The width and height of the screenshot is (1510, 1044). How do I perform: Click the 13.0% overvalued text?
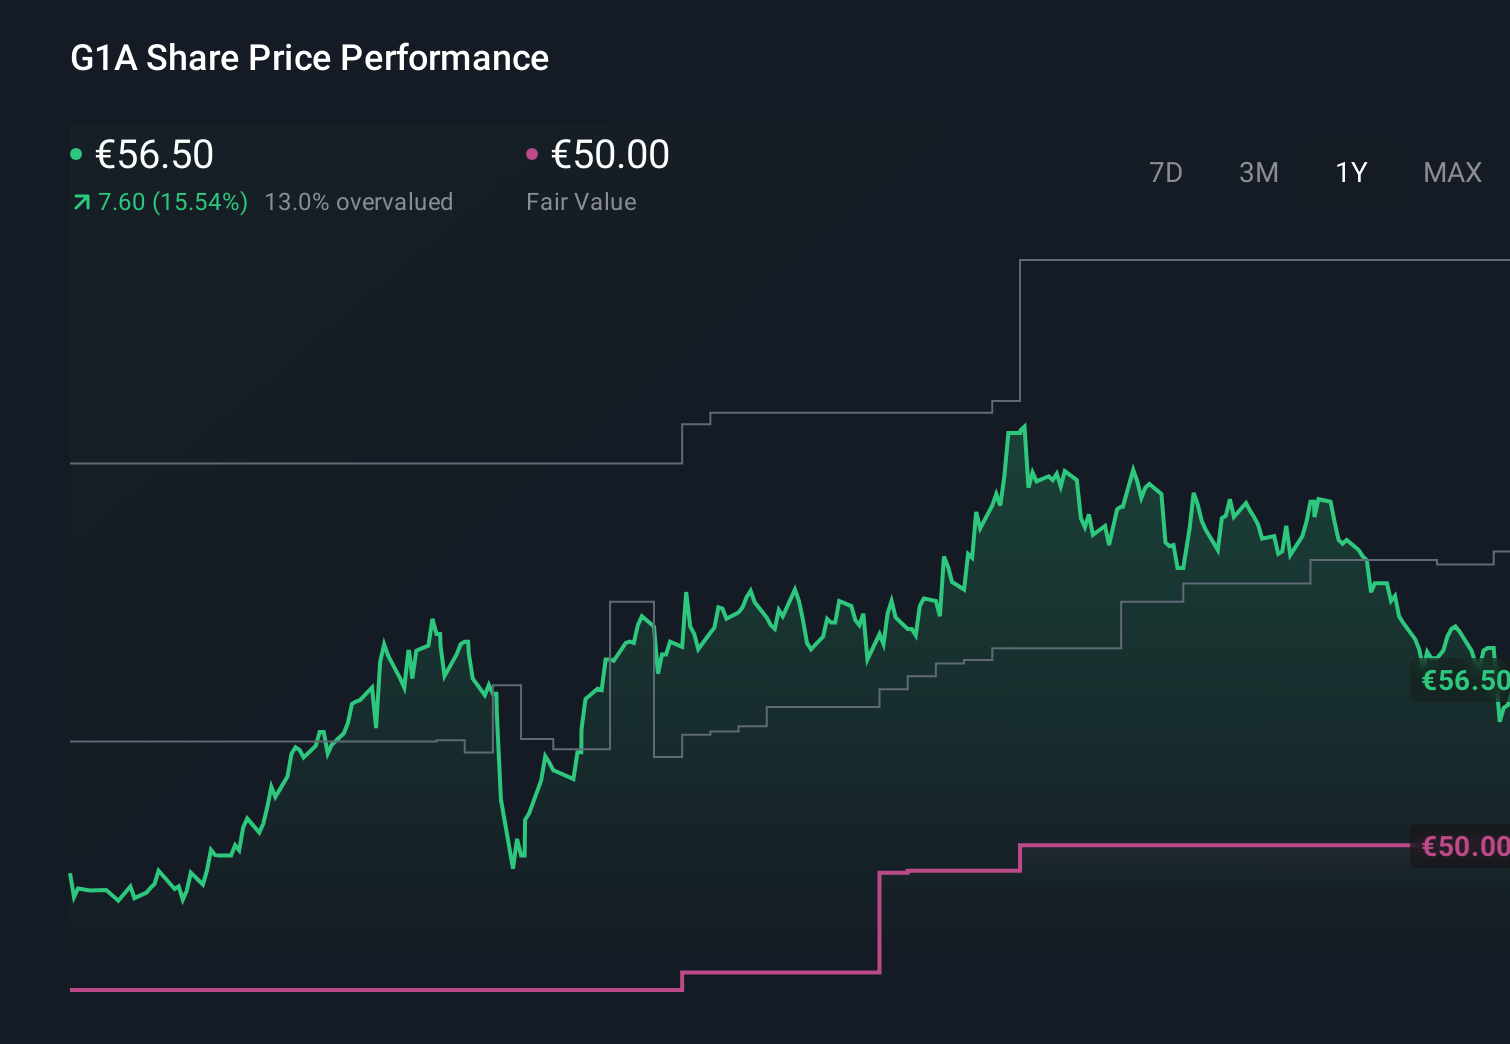tap(359, 201)
